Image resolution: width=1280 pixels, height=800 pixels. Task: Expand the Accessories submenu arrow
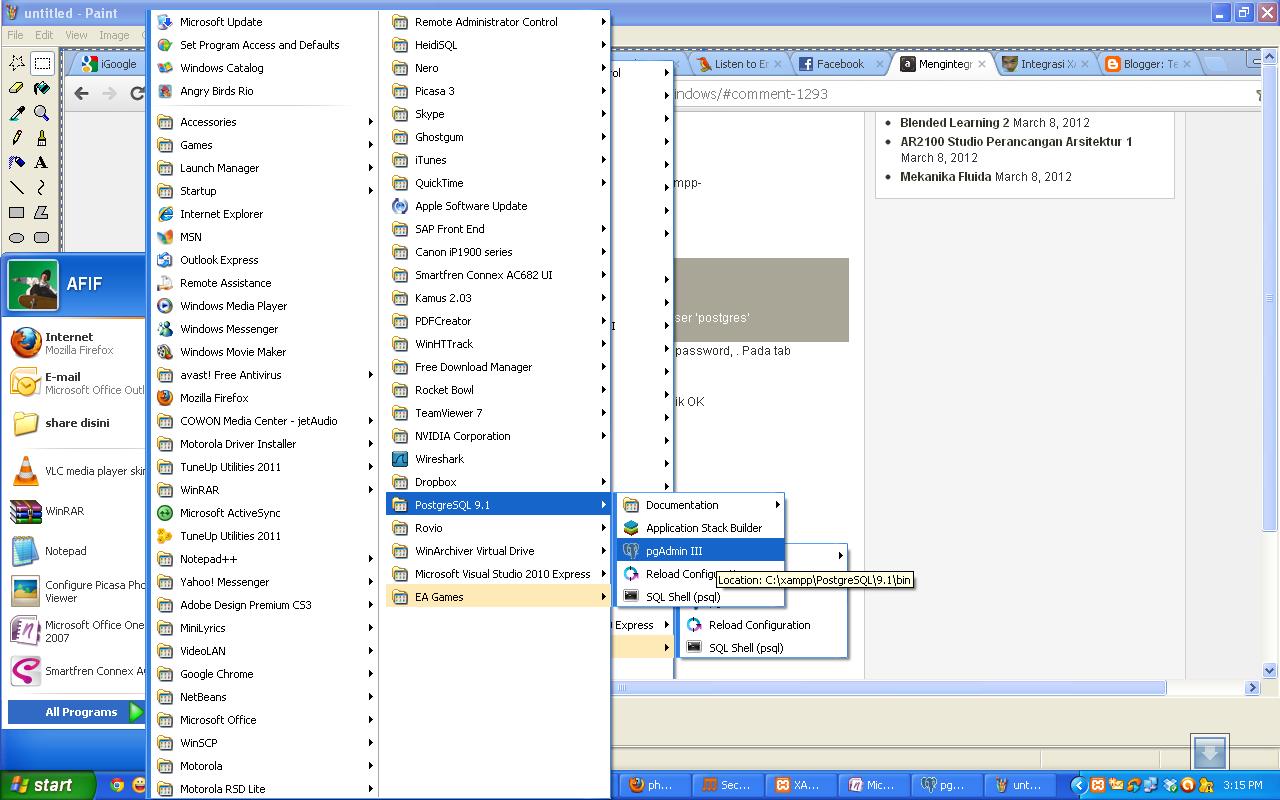(x=370, y=122)
